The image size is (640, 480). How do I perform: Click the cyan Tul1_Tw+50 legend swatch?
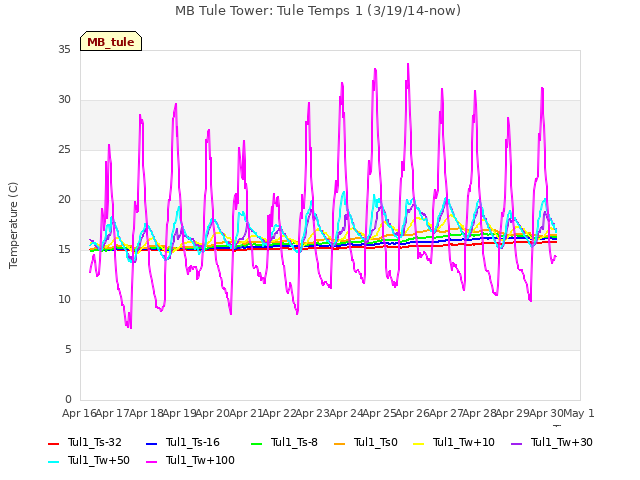click(53, 462)
